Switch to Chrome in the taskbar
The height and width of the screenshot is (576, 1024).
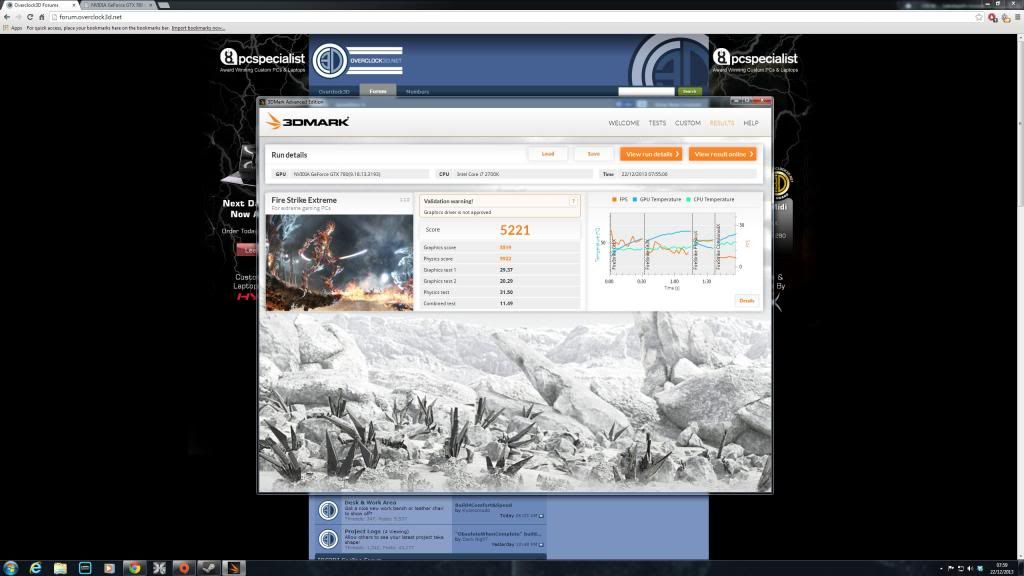[x=134, y=568]
